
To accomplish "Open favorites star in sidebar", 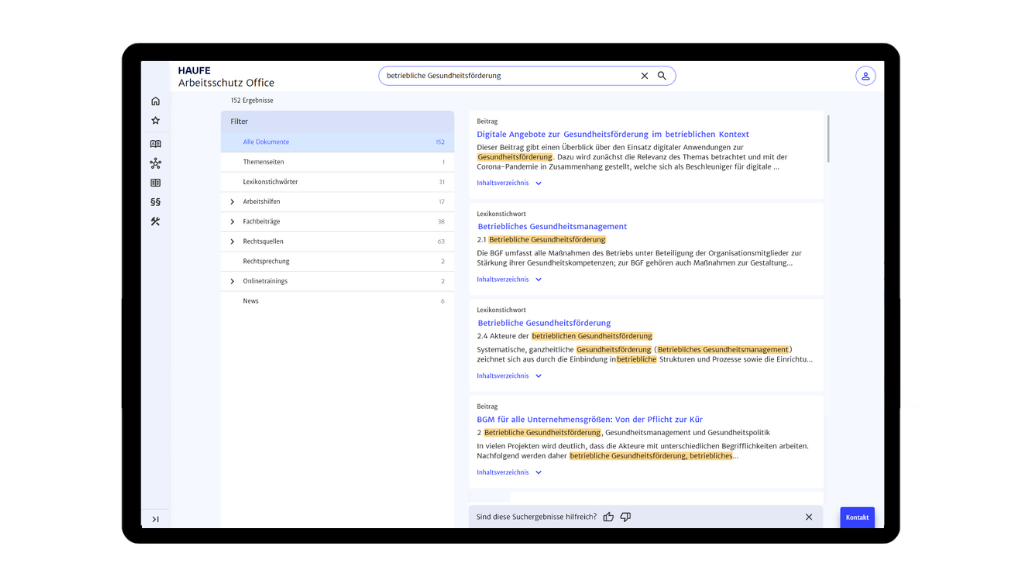I will pos(155,121).
